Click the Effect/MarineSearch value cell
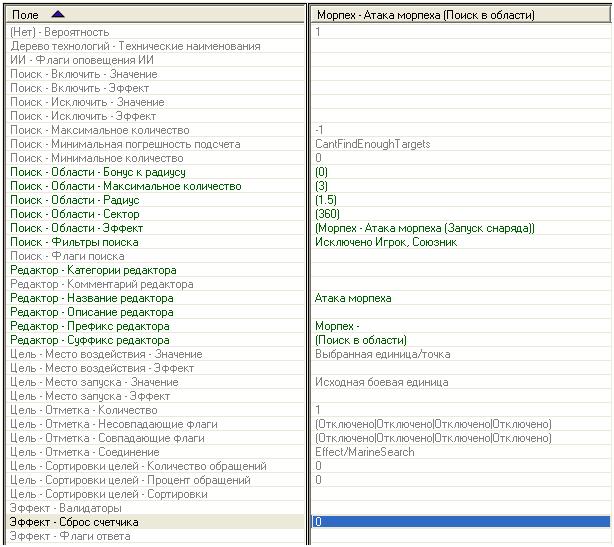Viewport: 614px width, 547px height. tap(364, 452)
